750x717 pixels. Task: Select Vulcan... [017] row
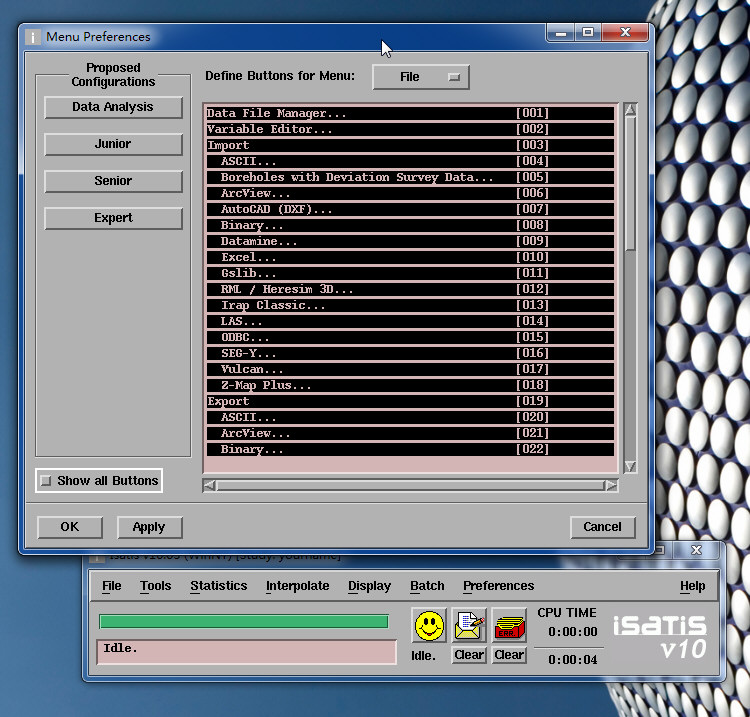[x=410, y=370]
